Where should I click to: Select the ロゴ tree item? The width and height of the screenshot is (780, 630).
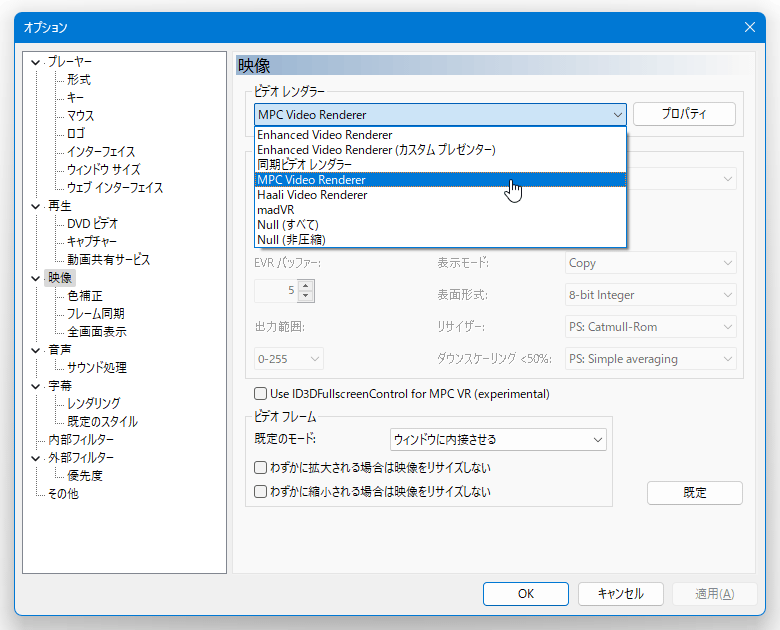(76, 133)
